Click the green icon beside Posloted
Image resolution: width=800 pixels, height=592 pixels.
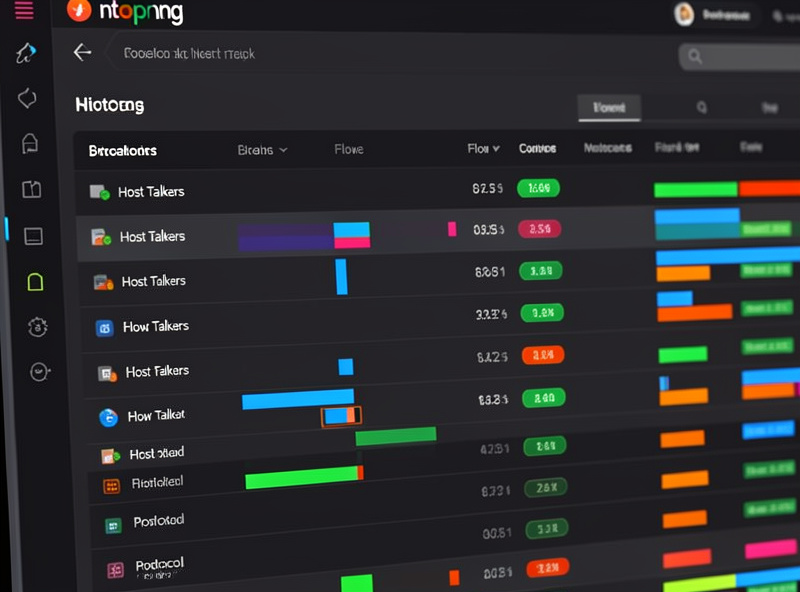[113, 526]
